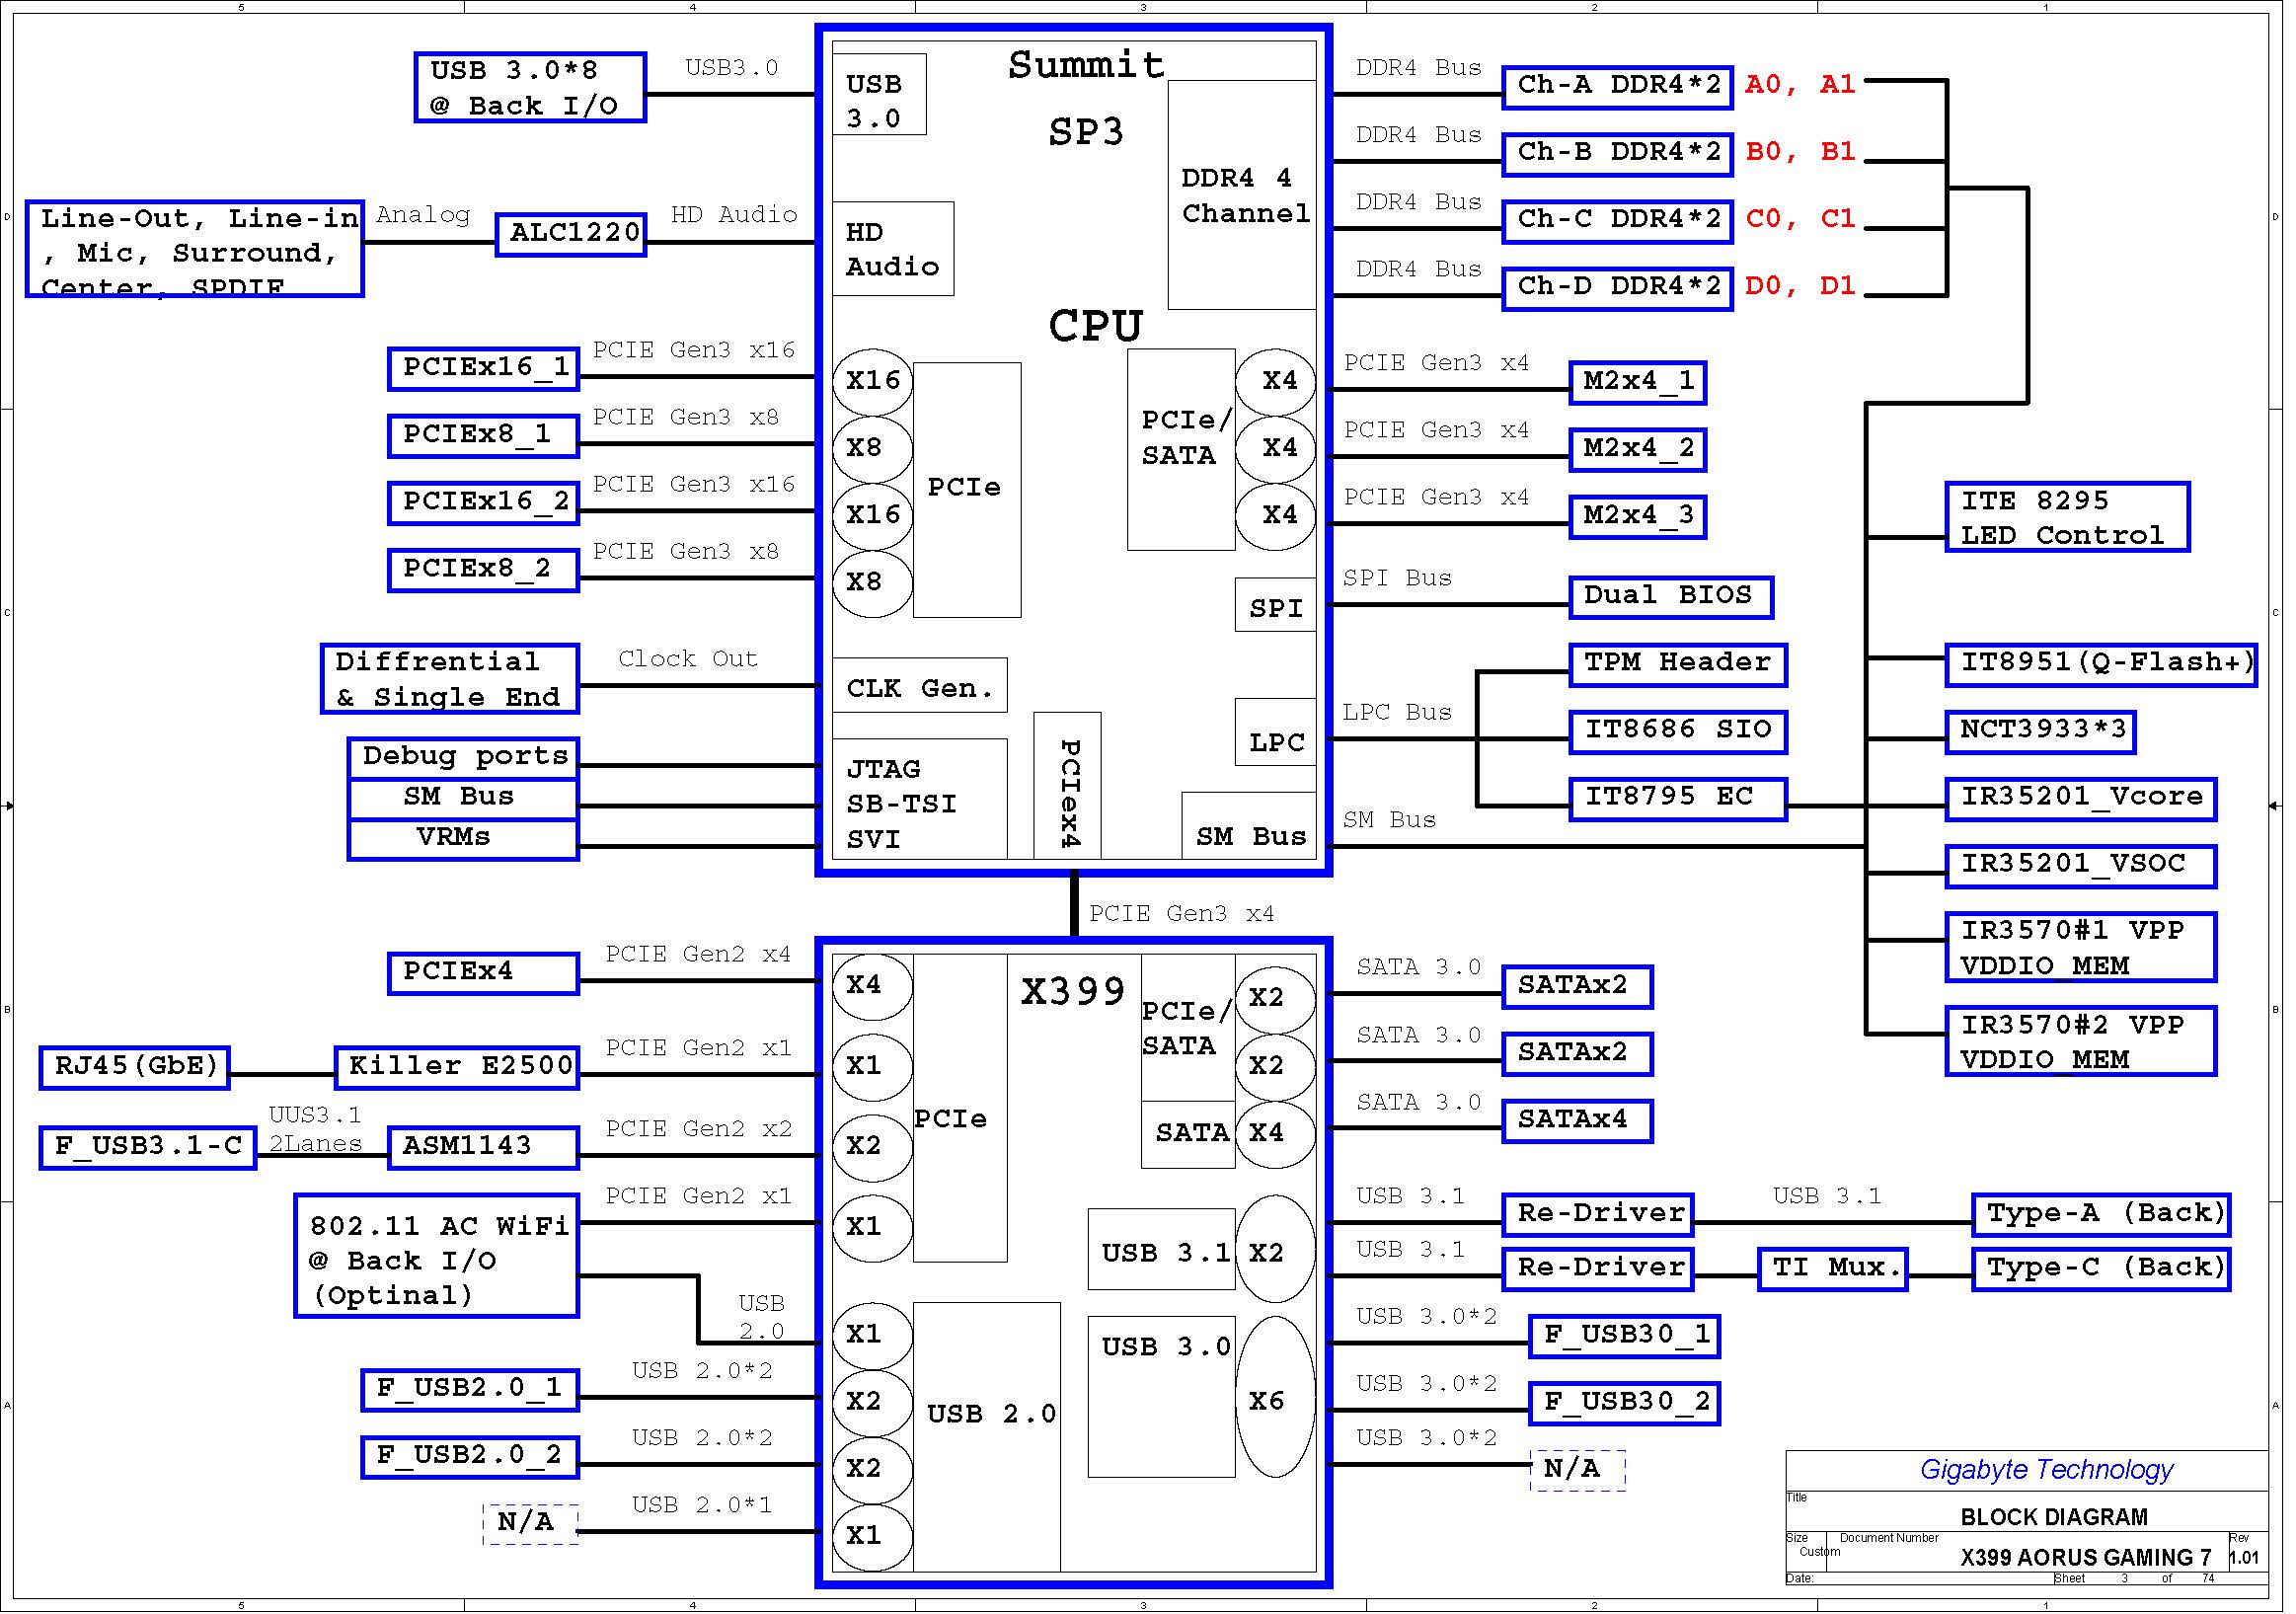This screenshot has width=2296, height=1614.
Task: Select the ALC1220 audio codec block
Action: pyautogui.click(x=571, y=235)
